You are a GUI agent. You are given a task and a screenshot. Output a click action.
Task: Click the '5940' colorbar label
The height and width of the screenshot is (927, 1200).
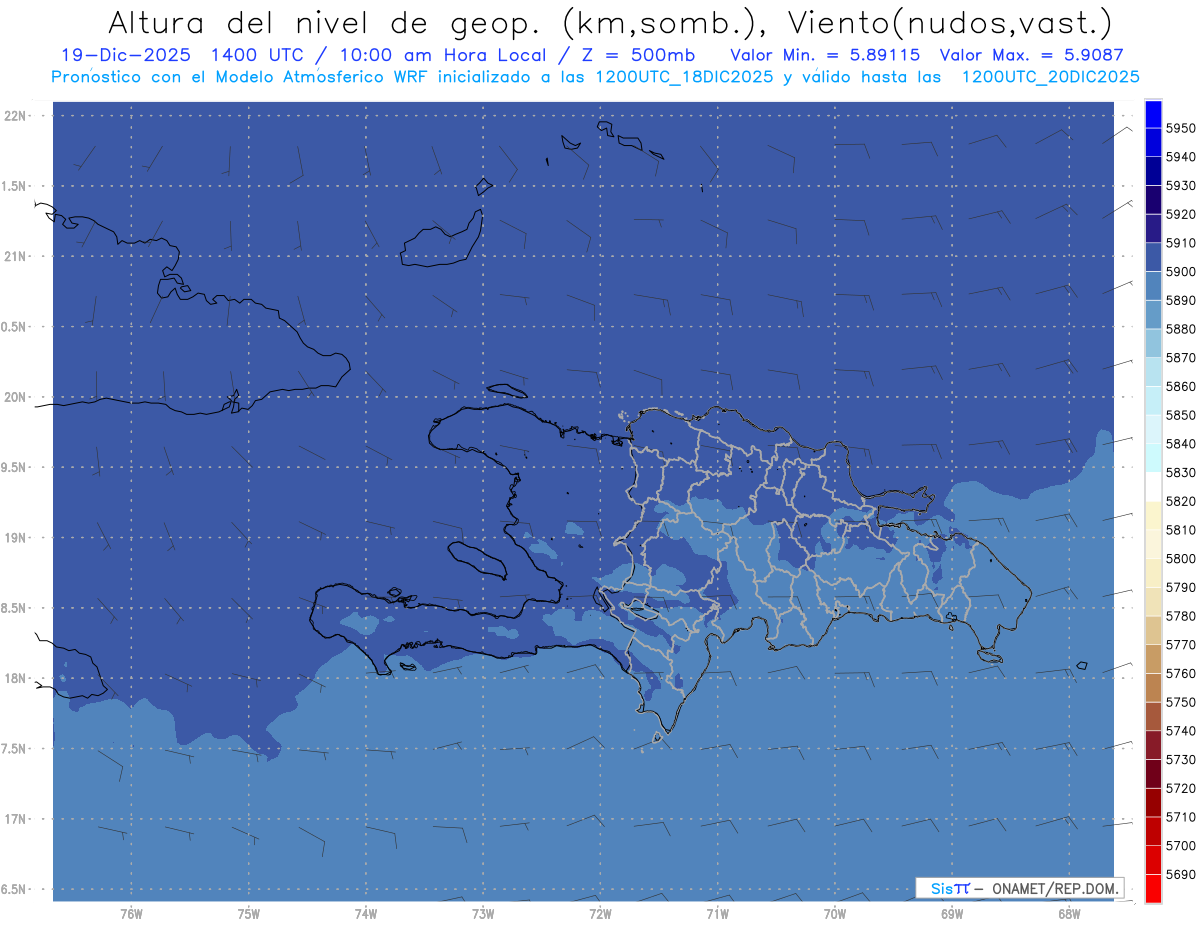1181,157
